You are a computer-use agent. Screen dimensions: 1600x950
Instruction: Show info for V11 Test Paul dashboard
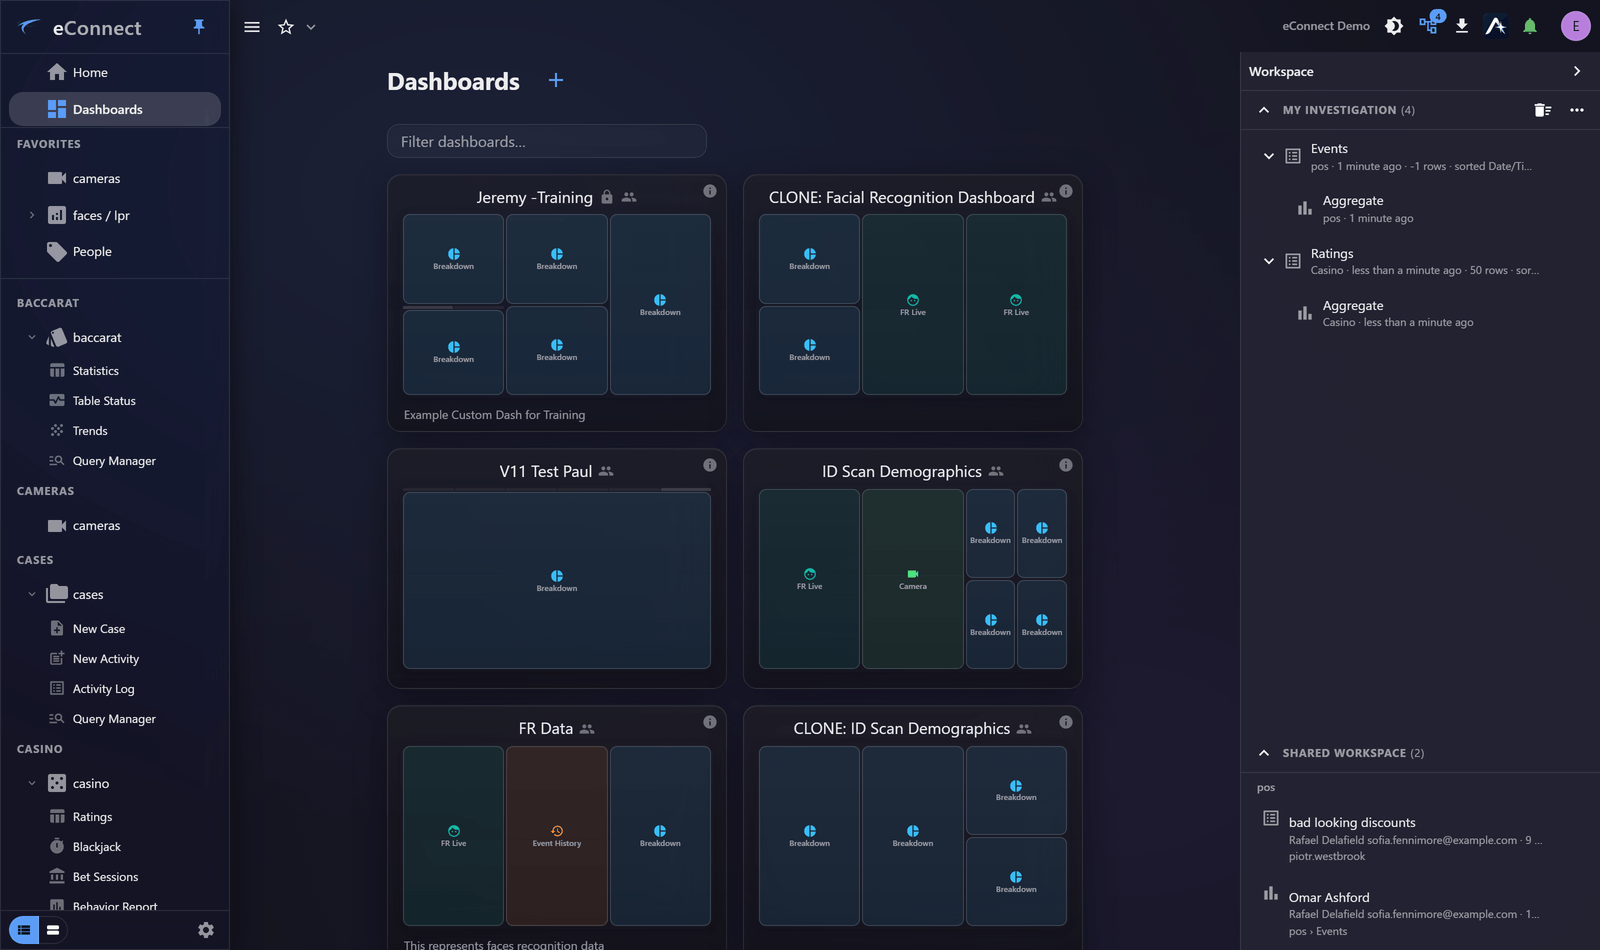[710, 465]
